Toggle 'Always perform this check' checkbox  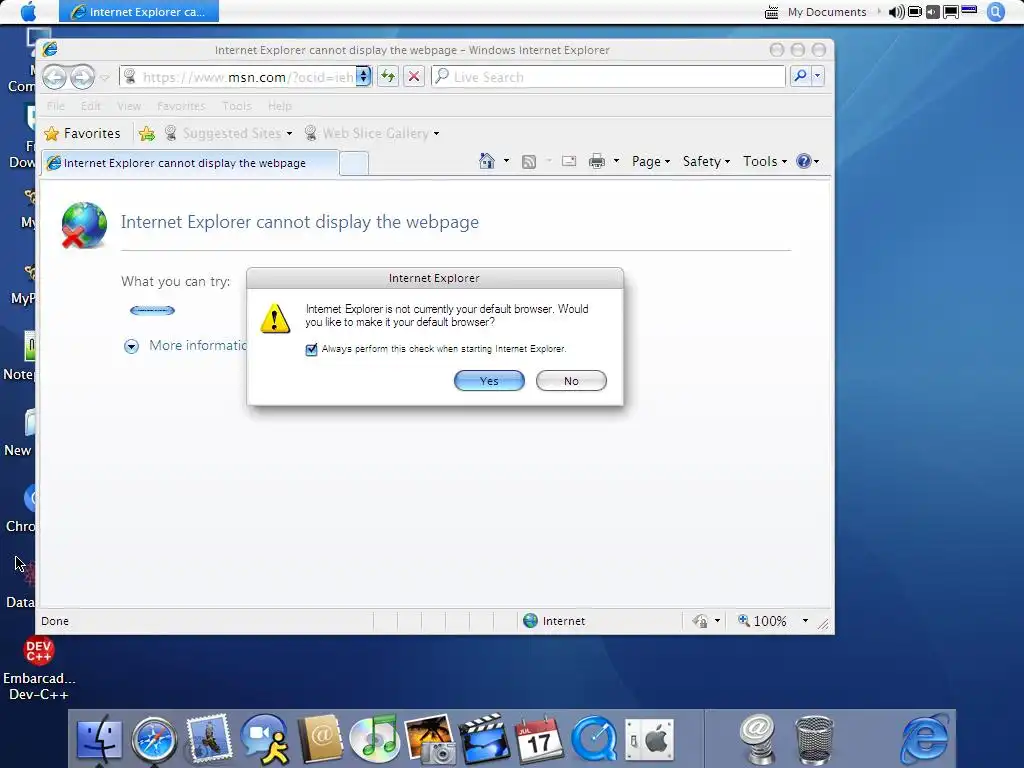pyautogui.click(x=312, y=349)
